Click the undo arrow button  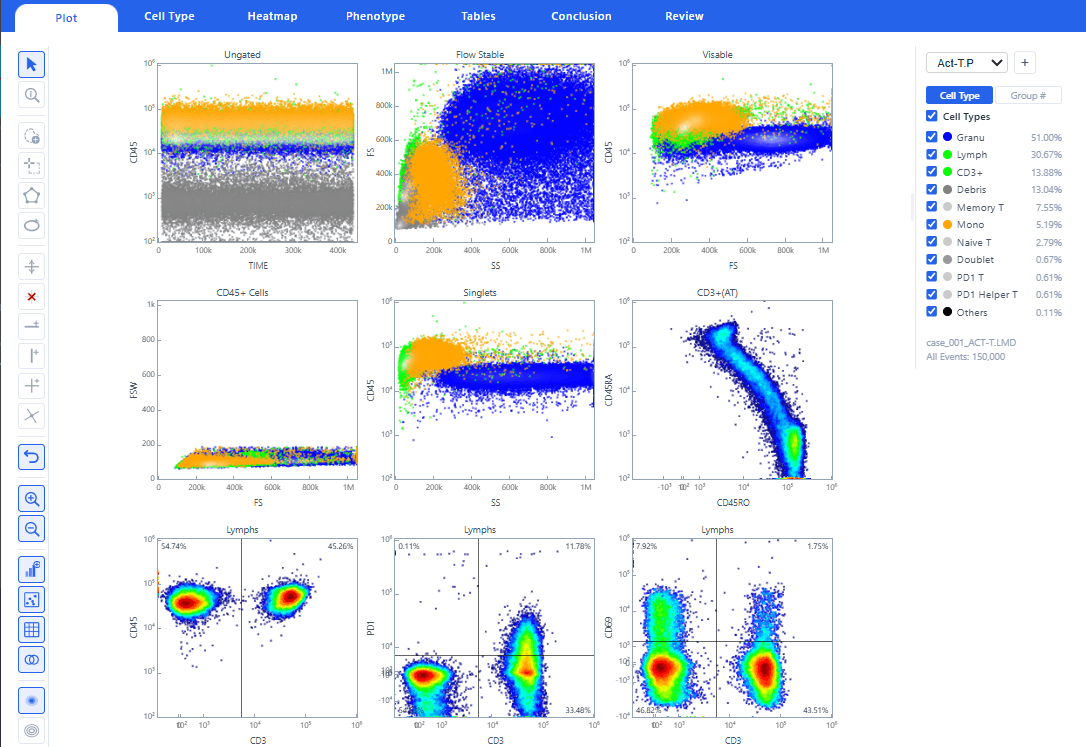coord(31,457)
